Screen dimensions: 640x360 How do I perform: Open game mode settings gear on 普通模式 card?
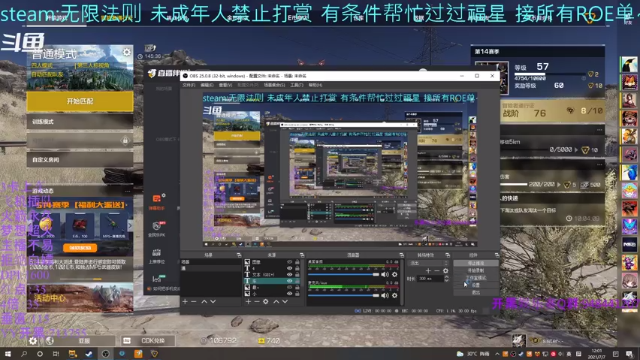pos(127,52)
